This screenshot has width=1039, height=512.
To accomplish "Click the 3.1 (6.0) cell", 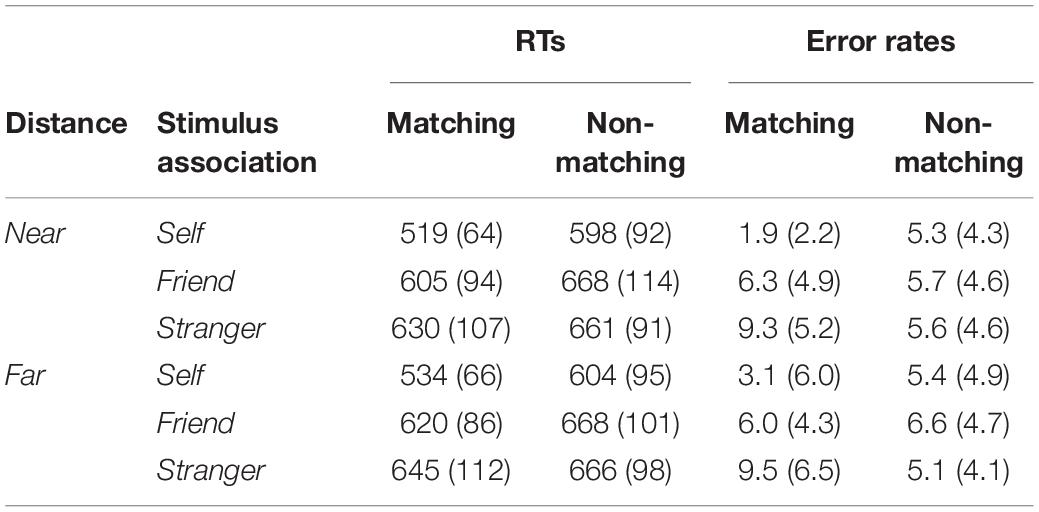I will coord(790,377).
